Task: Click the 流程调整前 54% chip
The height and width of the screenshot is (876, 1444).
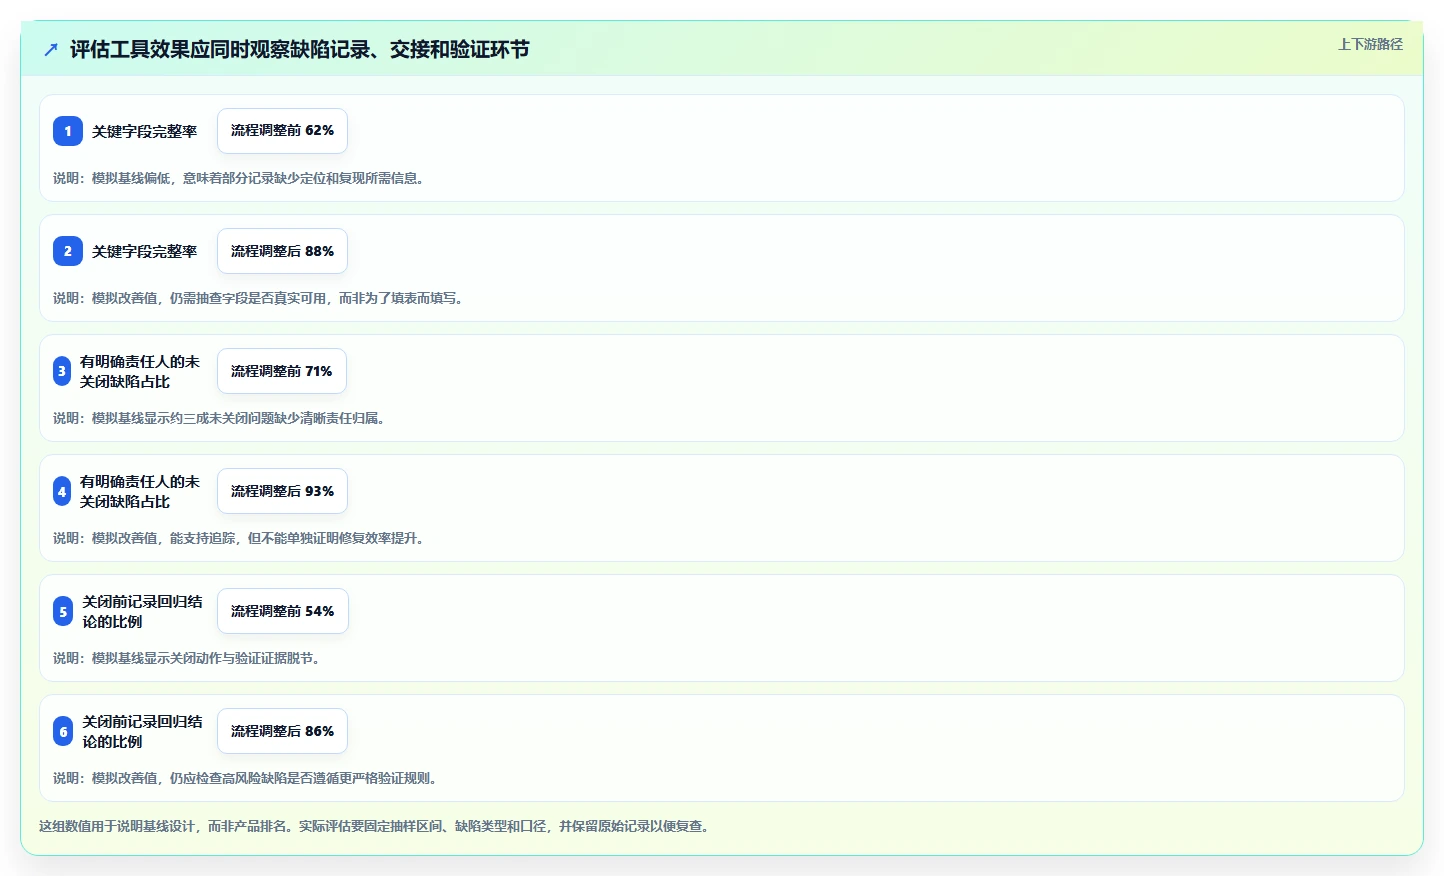Action: click(x=283, y=611)
